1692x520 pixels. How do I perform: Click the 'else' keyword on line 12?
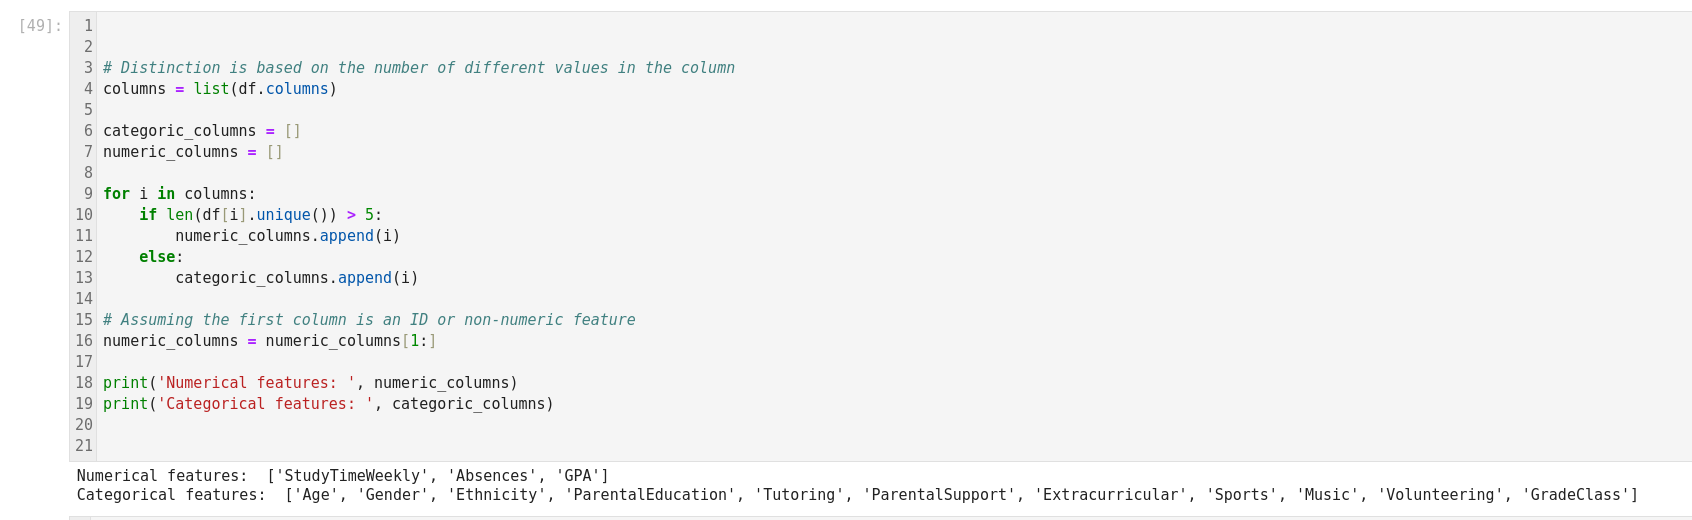coord(157,257)
